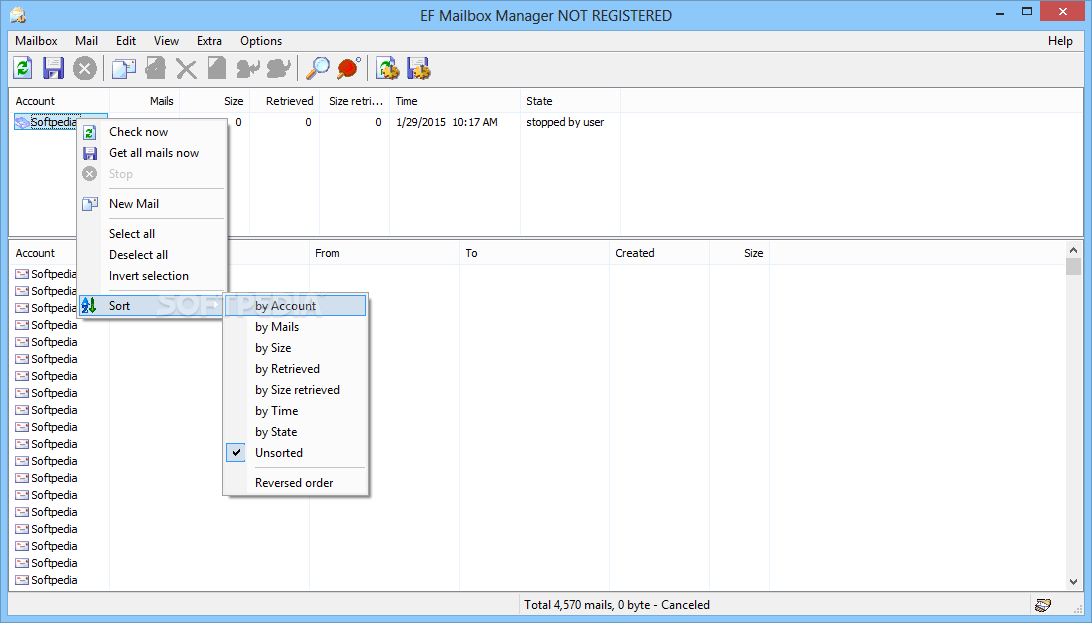Choose Invert selection in context menu
1092x623 pixels.
tap(152, 276)
